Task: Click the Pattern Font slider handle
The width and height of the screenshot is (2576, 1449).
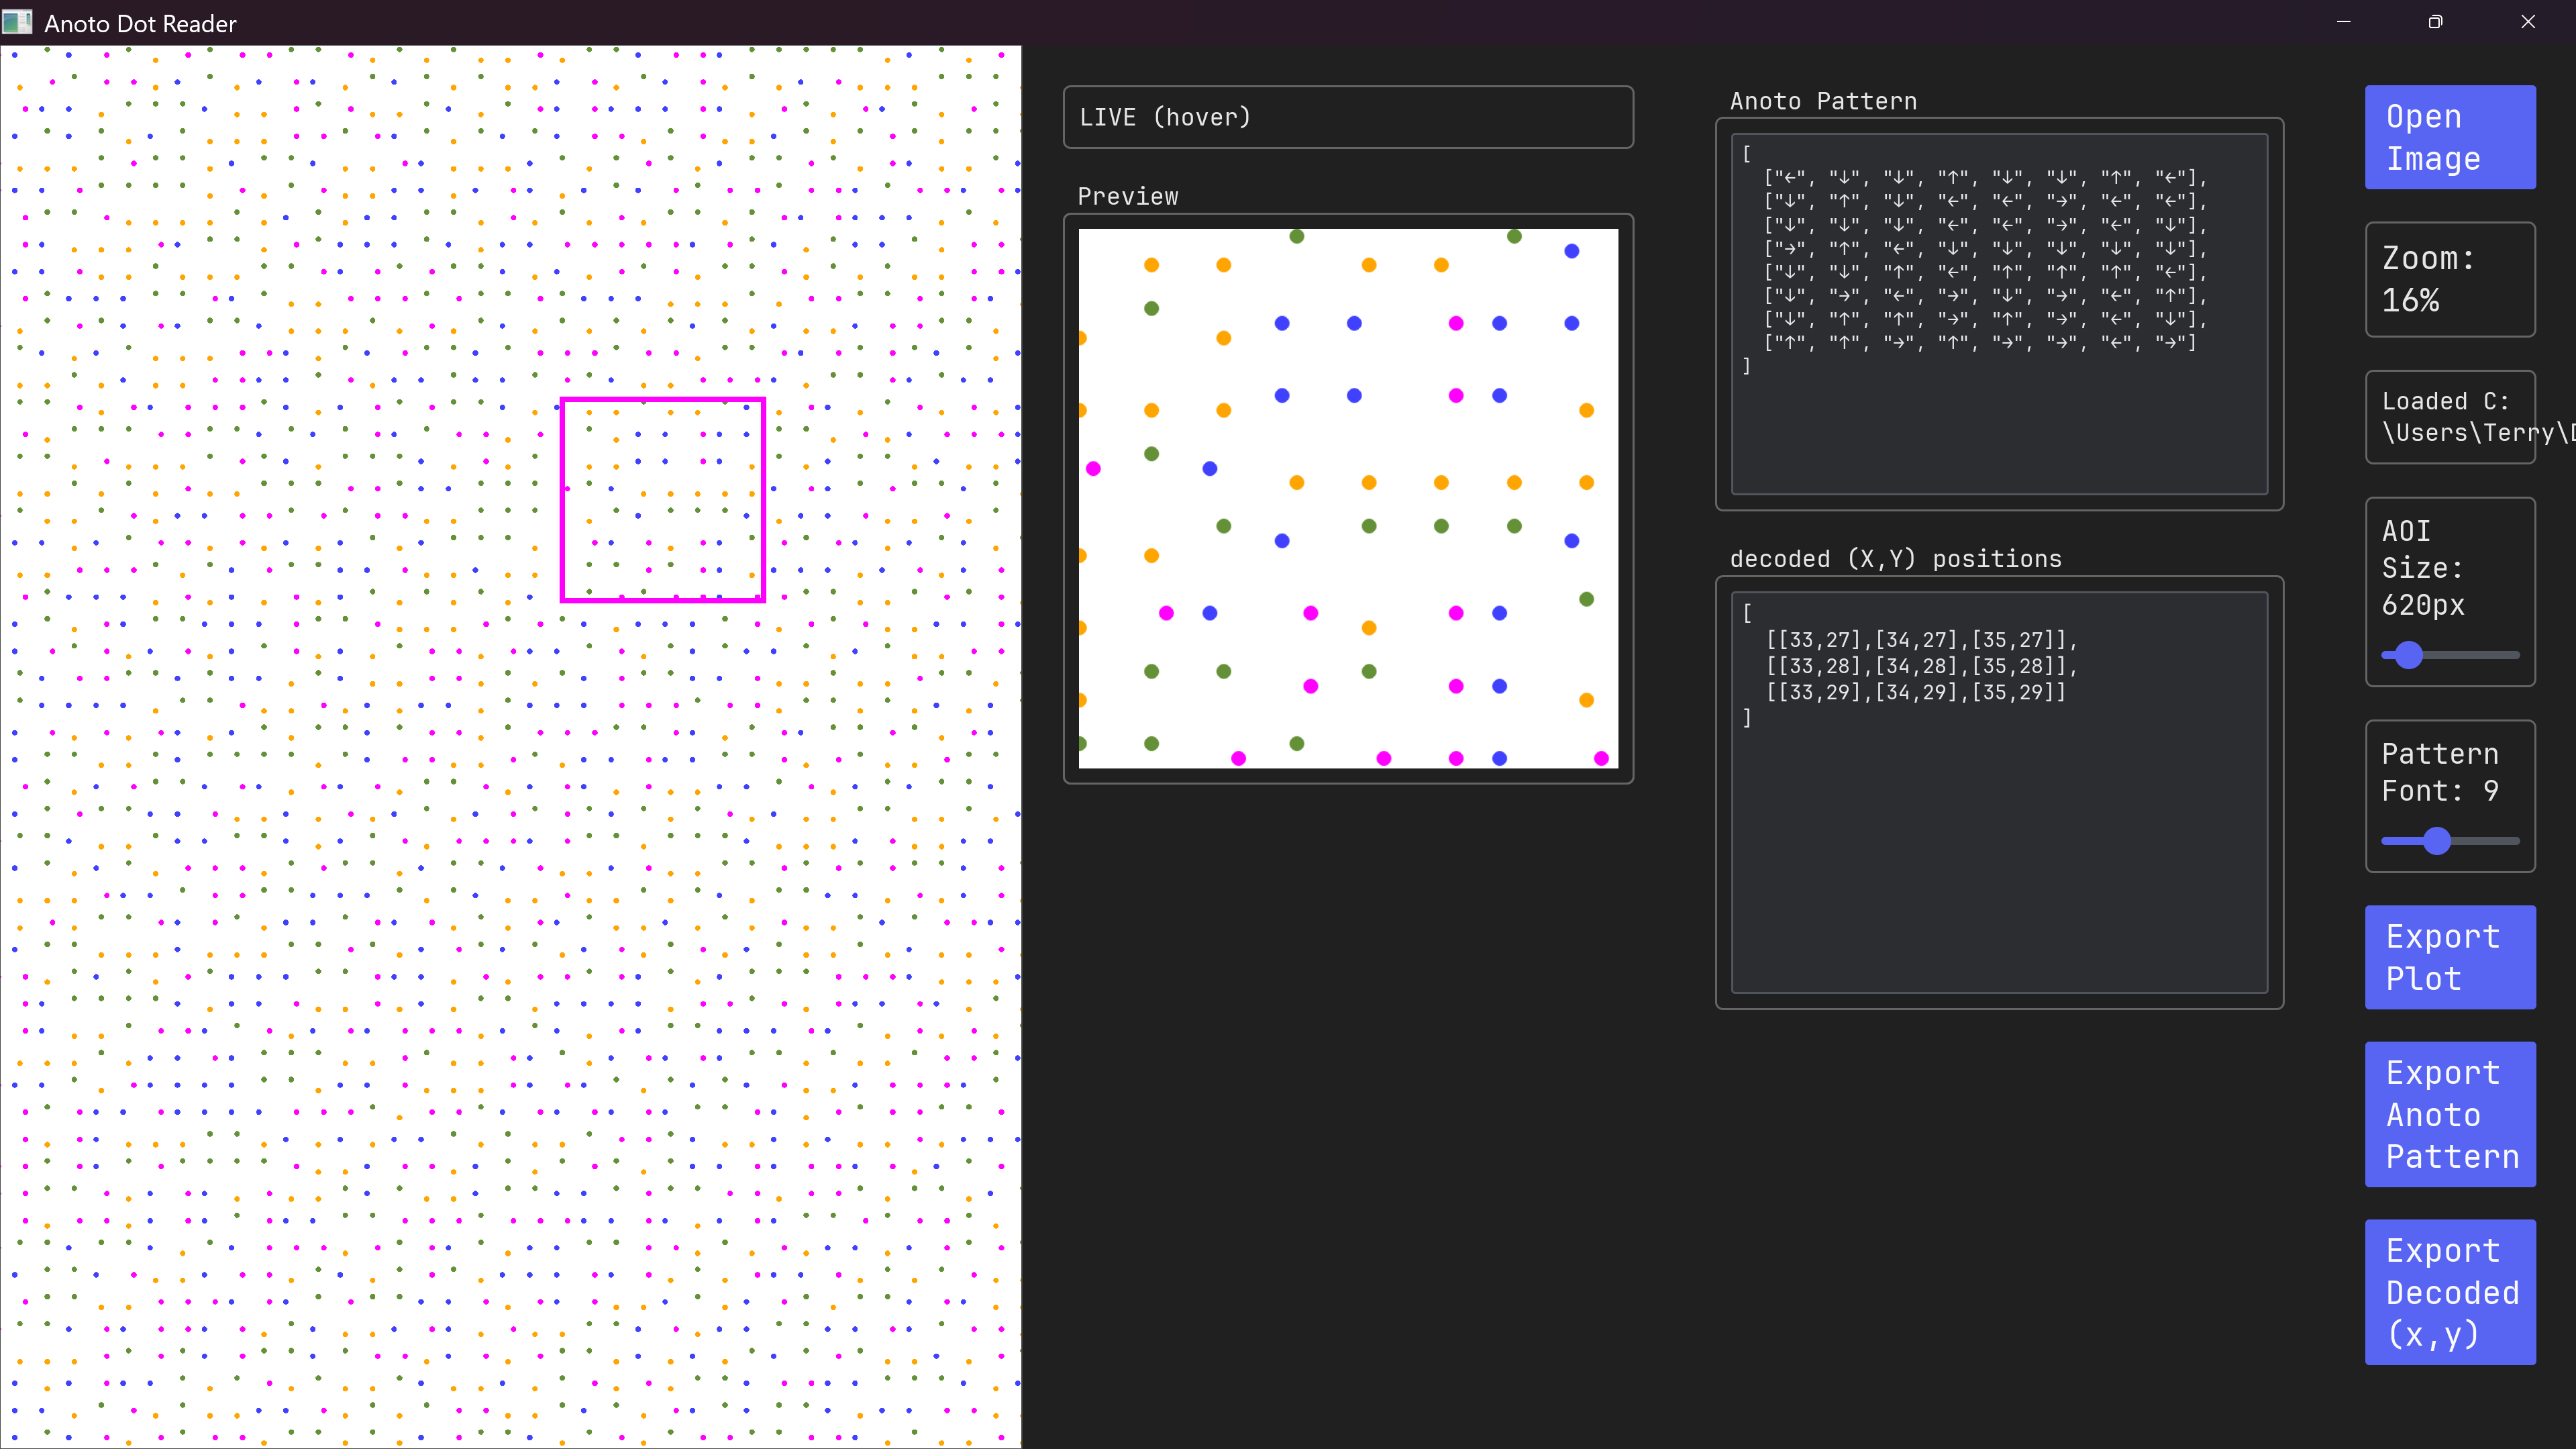Action: coord(2437,841)
